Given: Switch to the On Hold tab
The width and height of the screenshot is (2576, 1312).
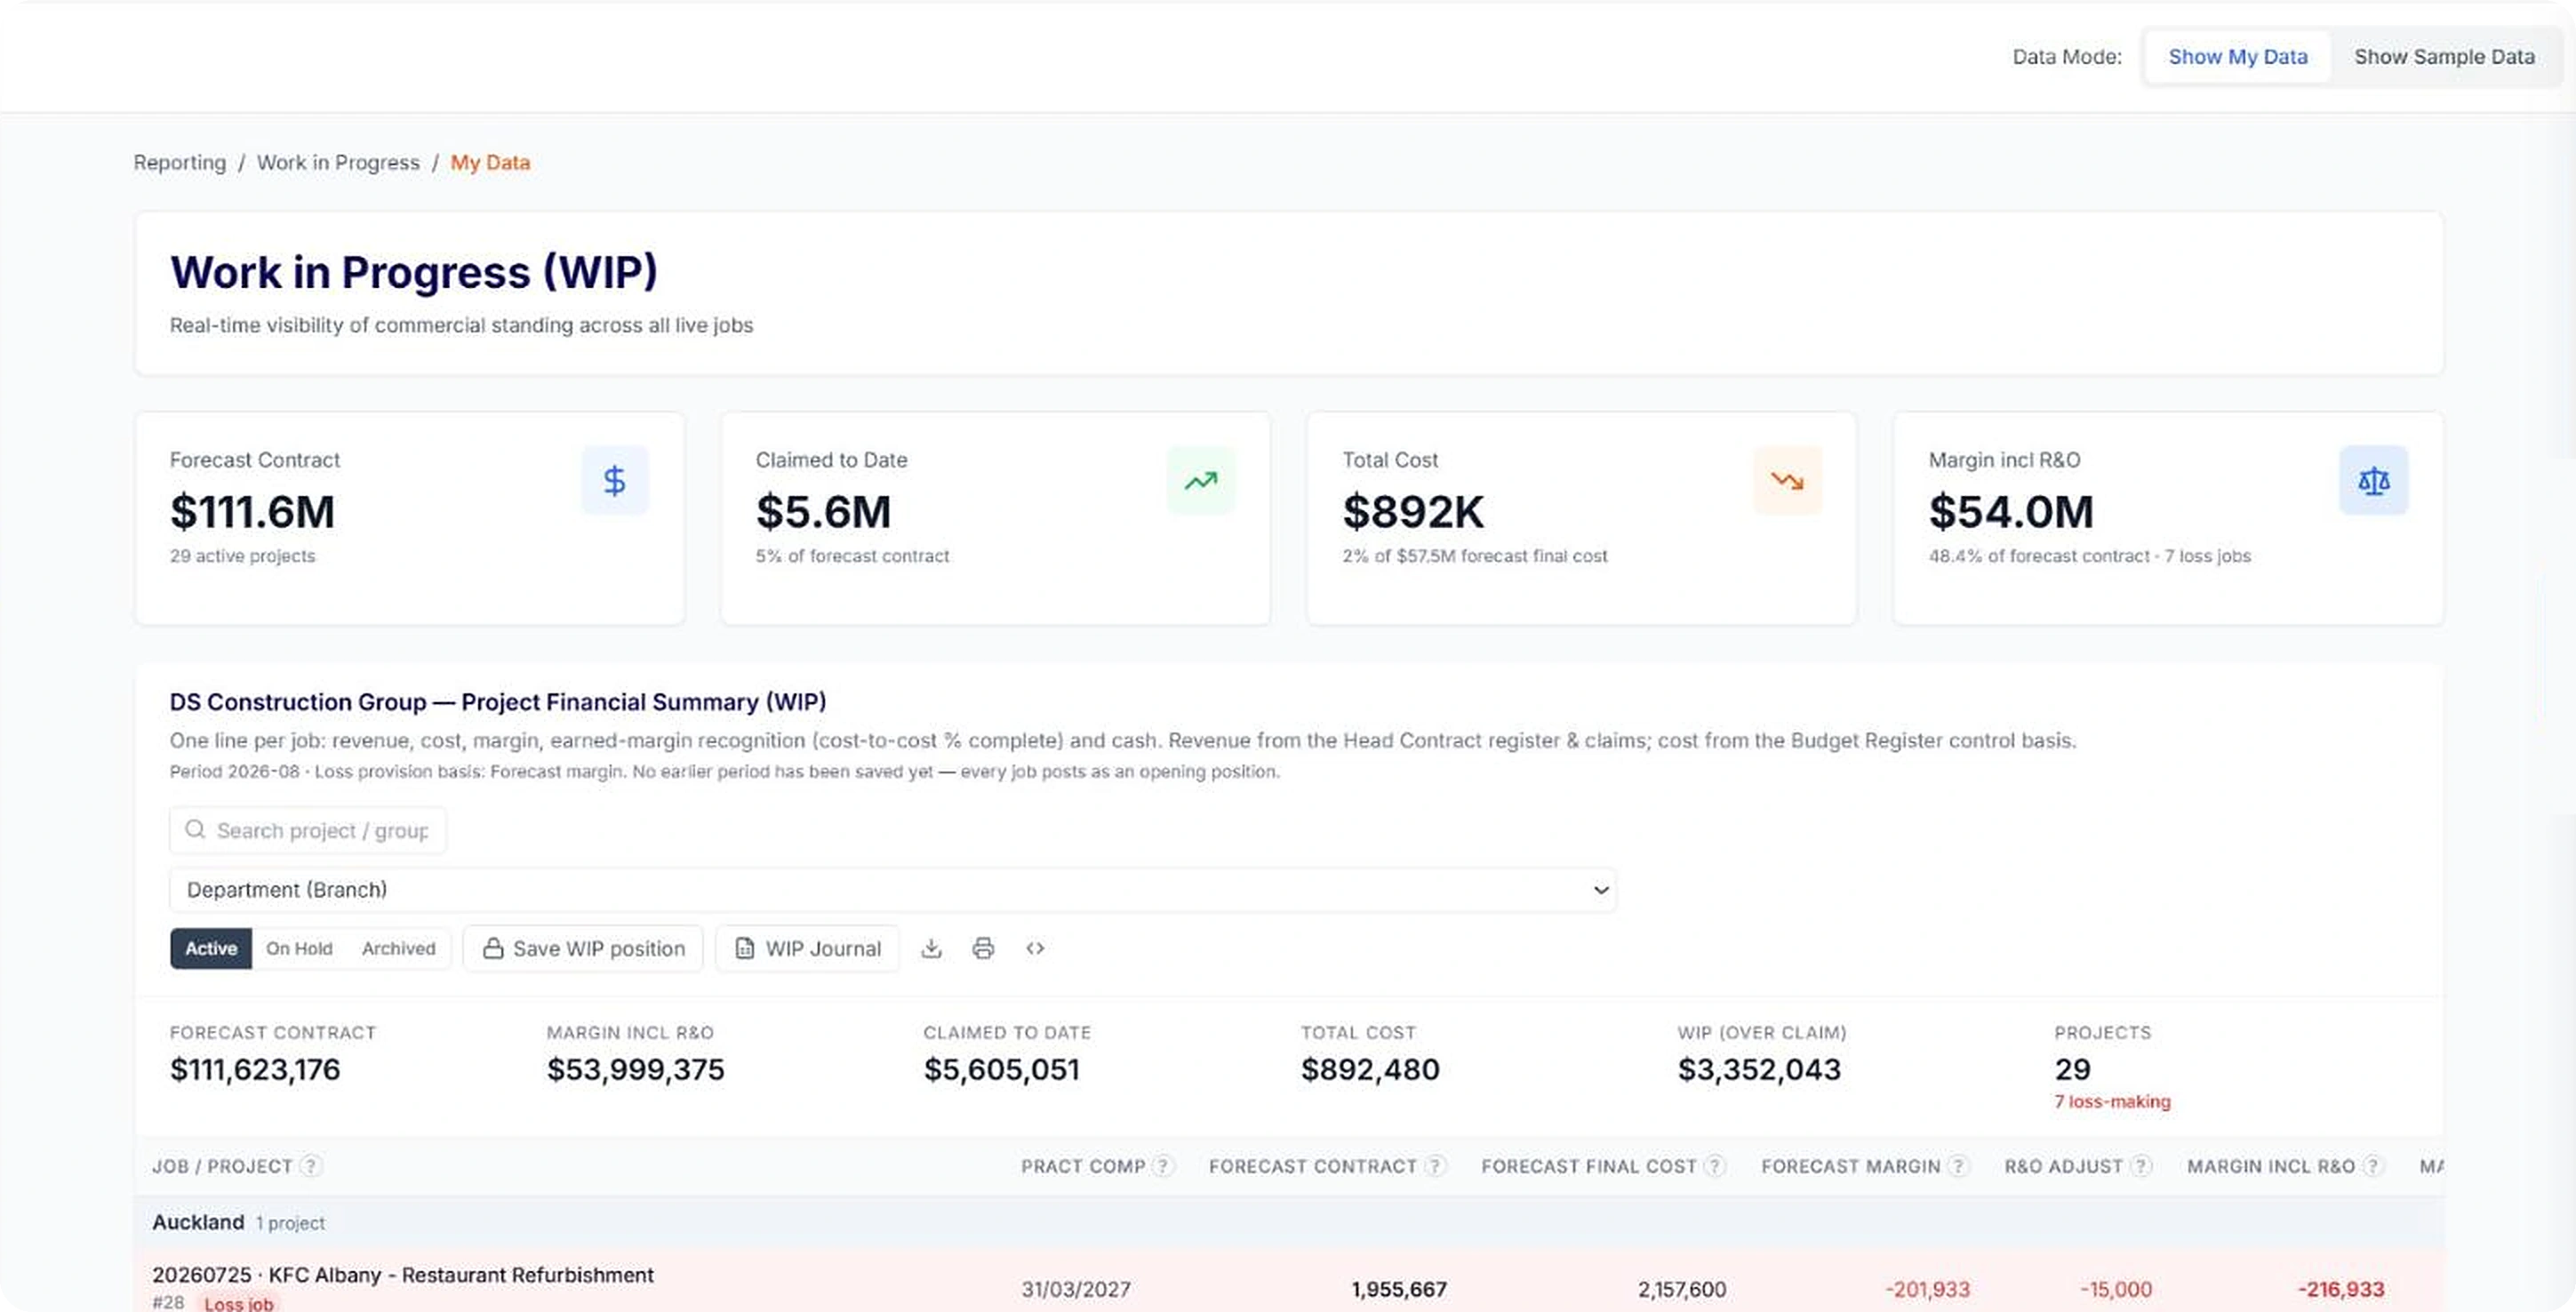Looking at the screenshot, I should click(299, 948).
